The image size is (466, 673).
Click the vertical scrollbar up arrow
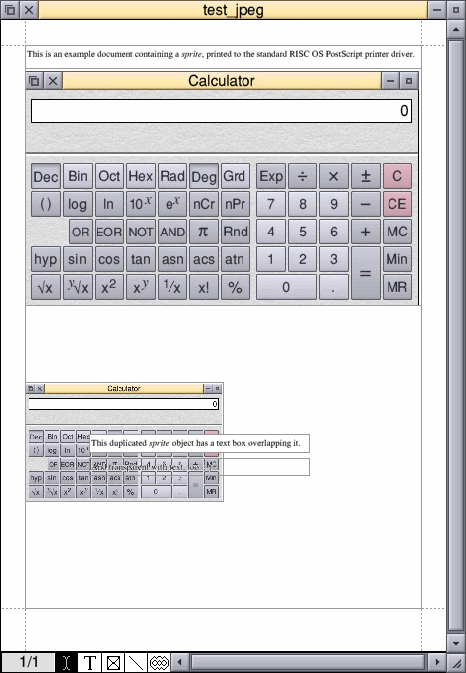[x=456, y=30]
